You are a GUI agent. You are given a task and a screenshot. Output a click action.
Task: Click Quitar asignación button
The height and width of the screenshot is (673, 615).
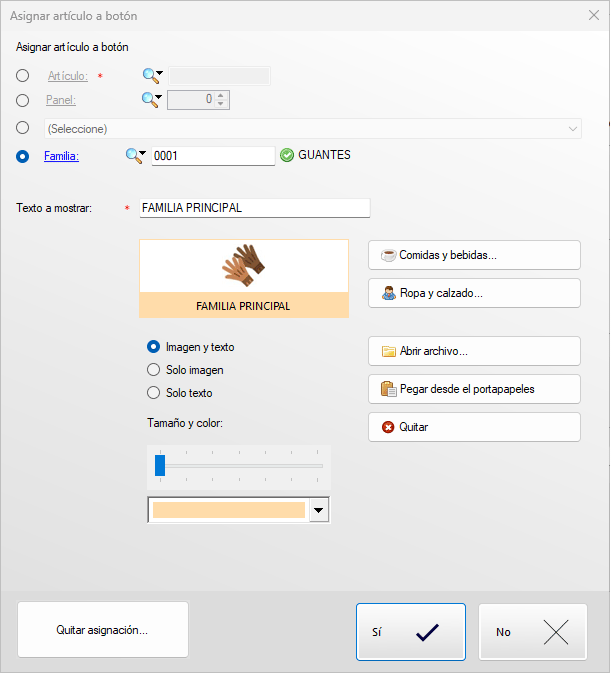102,630
